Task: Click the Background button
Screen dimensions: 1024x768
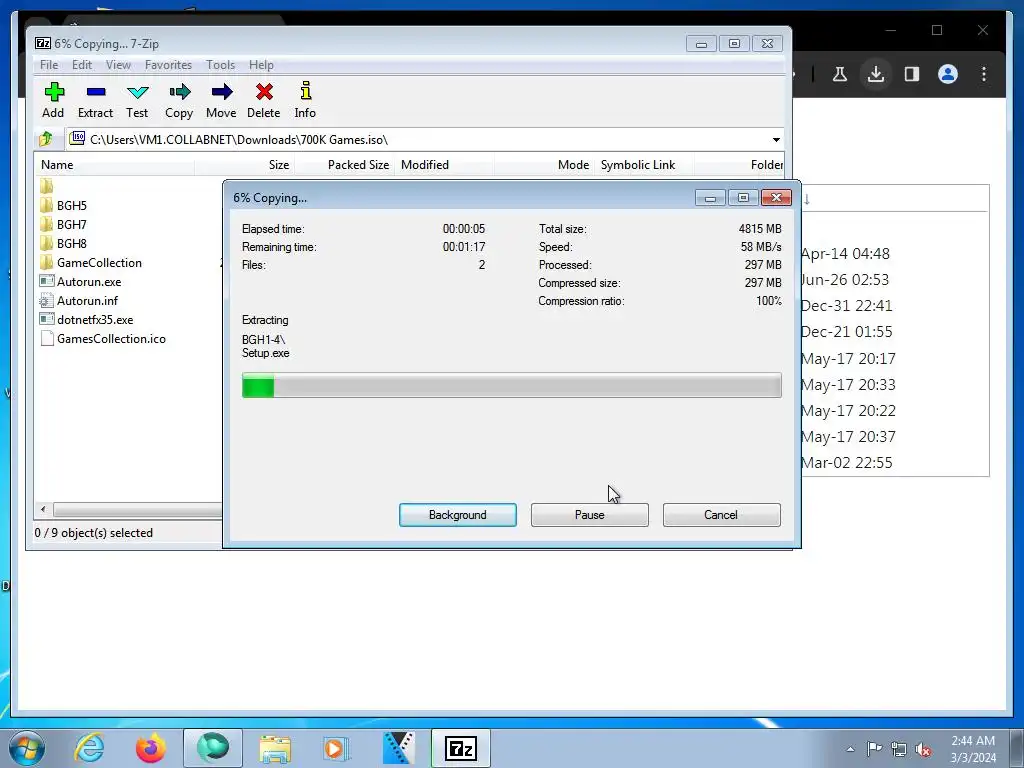Action: pos(458,515)
